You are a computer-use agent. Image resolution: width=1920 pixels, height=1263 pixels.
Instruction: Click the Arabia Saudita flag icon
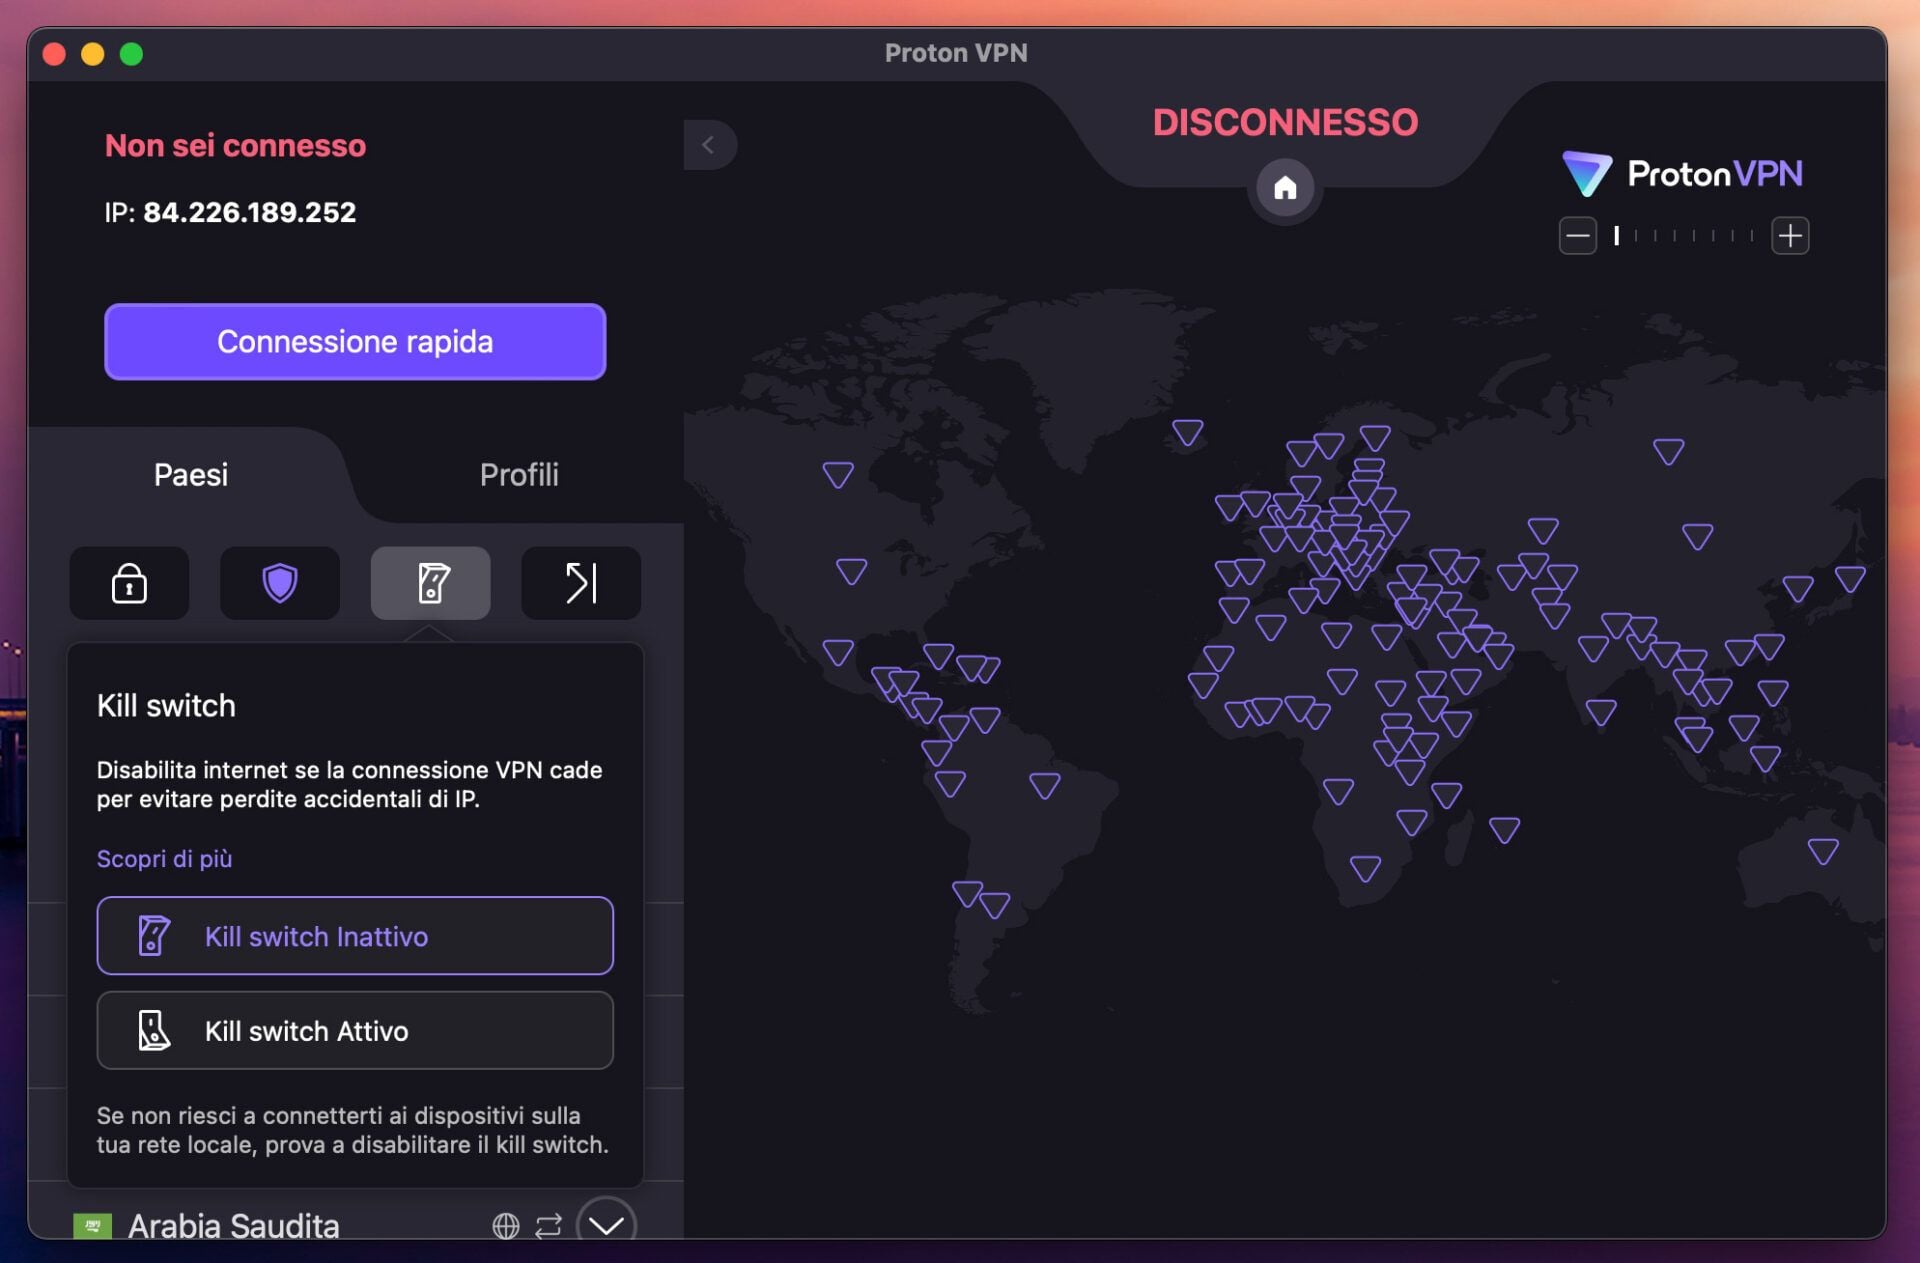93,1226
